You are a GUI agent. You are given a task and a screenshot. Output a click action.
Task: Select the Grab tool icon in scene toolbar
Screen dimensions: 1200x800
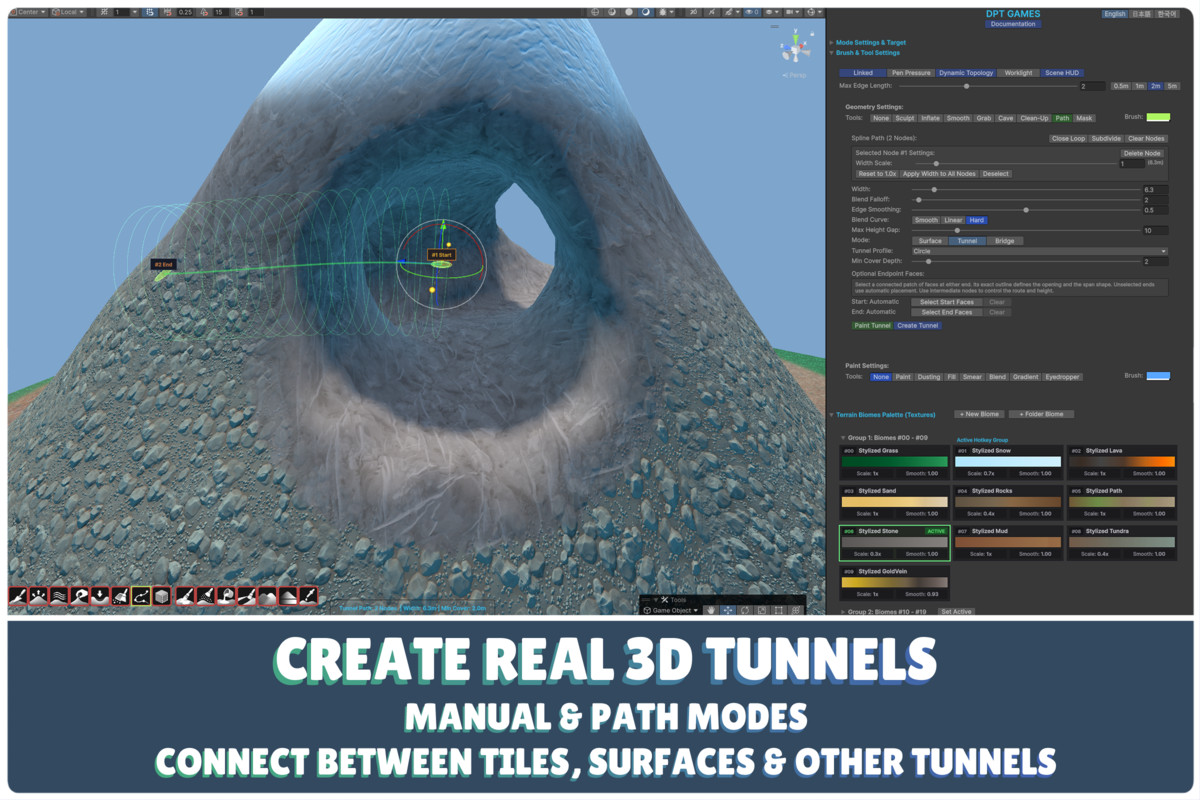pyautogui.click(x=79, y=596)
